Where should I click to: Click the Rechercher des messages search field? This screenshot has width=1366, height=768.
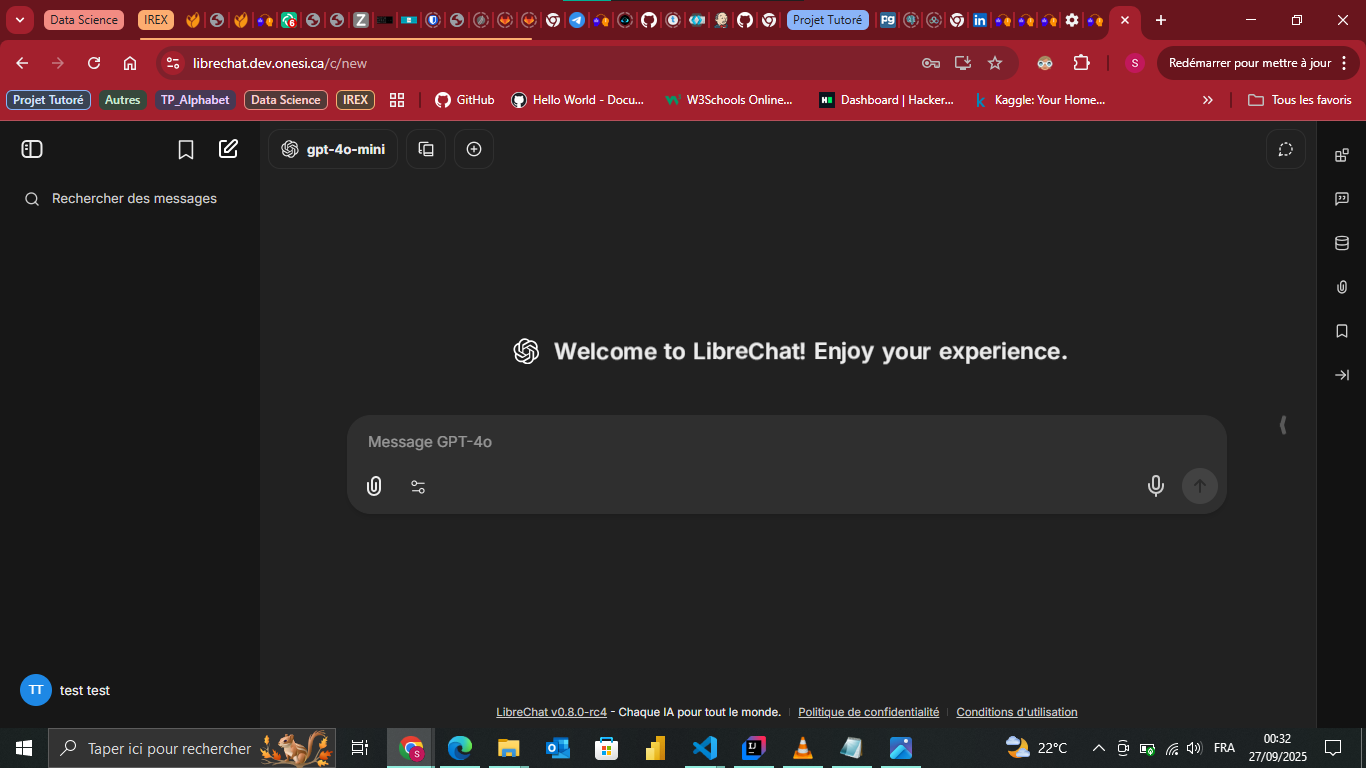coord(130,199)
